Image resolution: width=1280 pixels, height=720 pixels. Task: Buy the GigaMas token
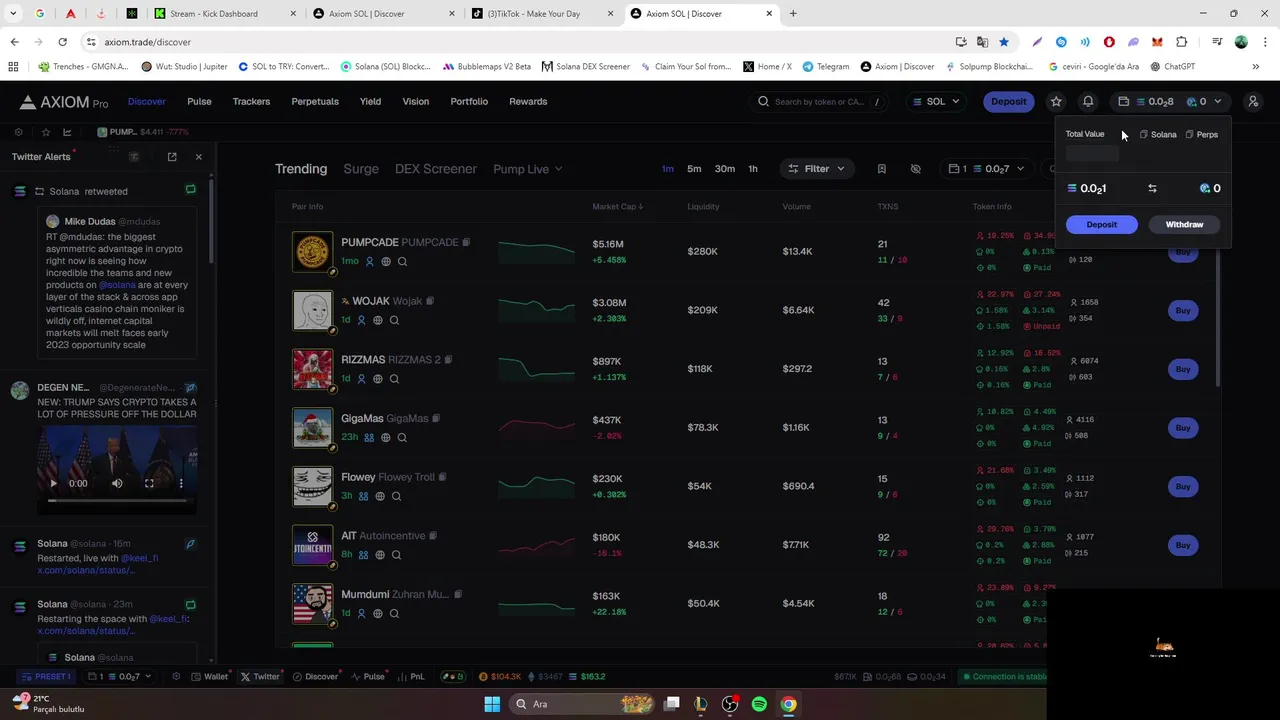[1183, 428]
